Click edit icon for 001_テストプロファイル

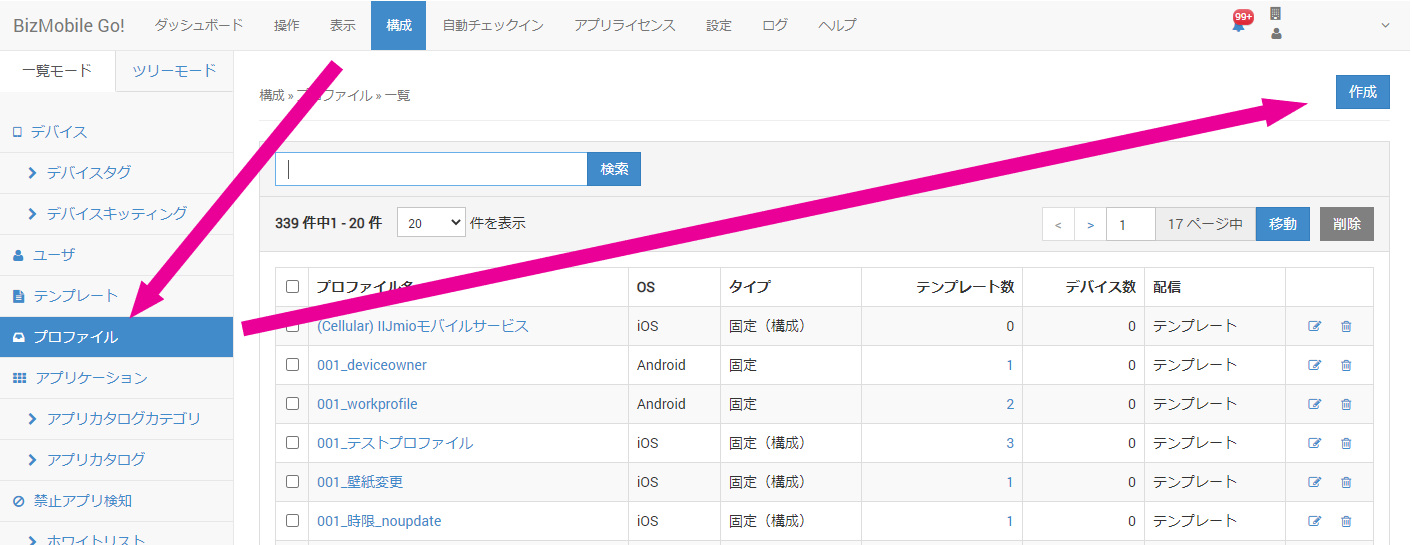pos(1315,443)
